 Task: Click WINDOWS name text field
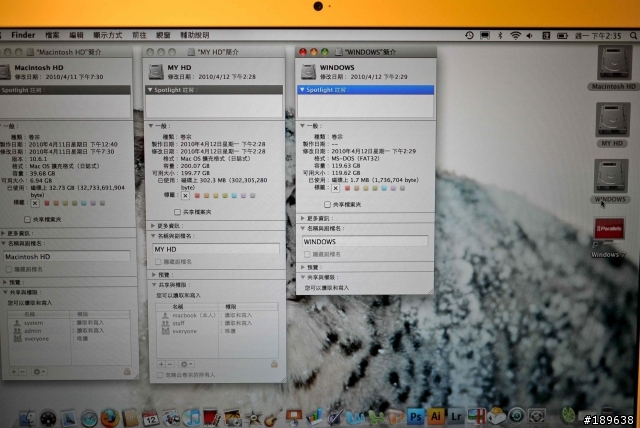(x=365, y=242)
